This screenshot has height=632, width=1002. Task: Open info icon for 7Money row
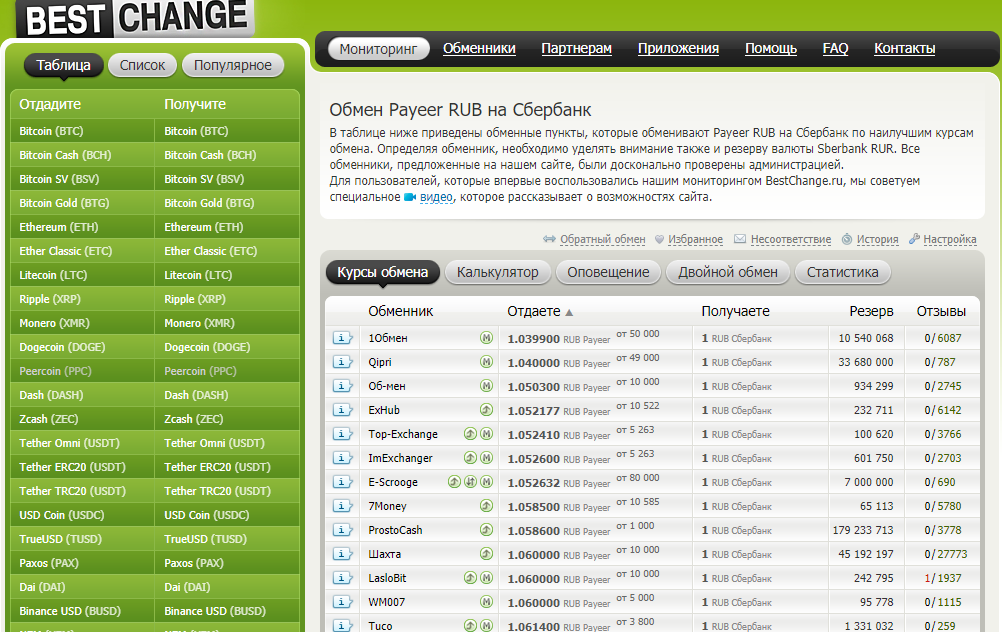tap(342, 506)
